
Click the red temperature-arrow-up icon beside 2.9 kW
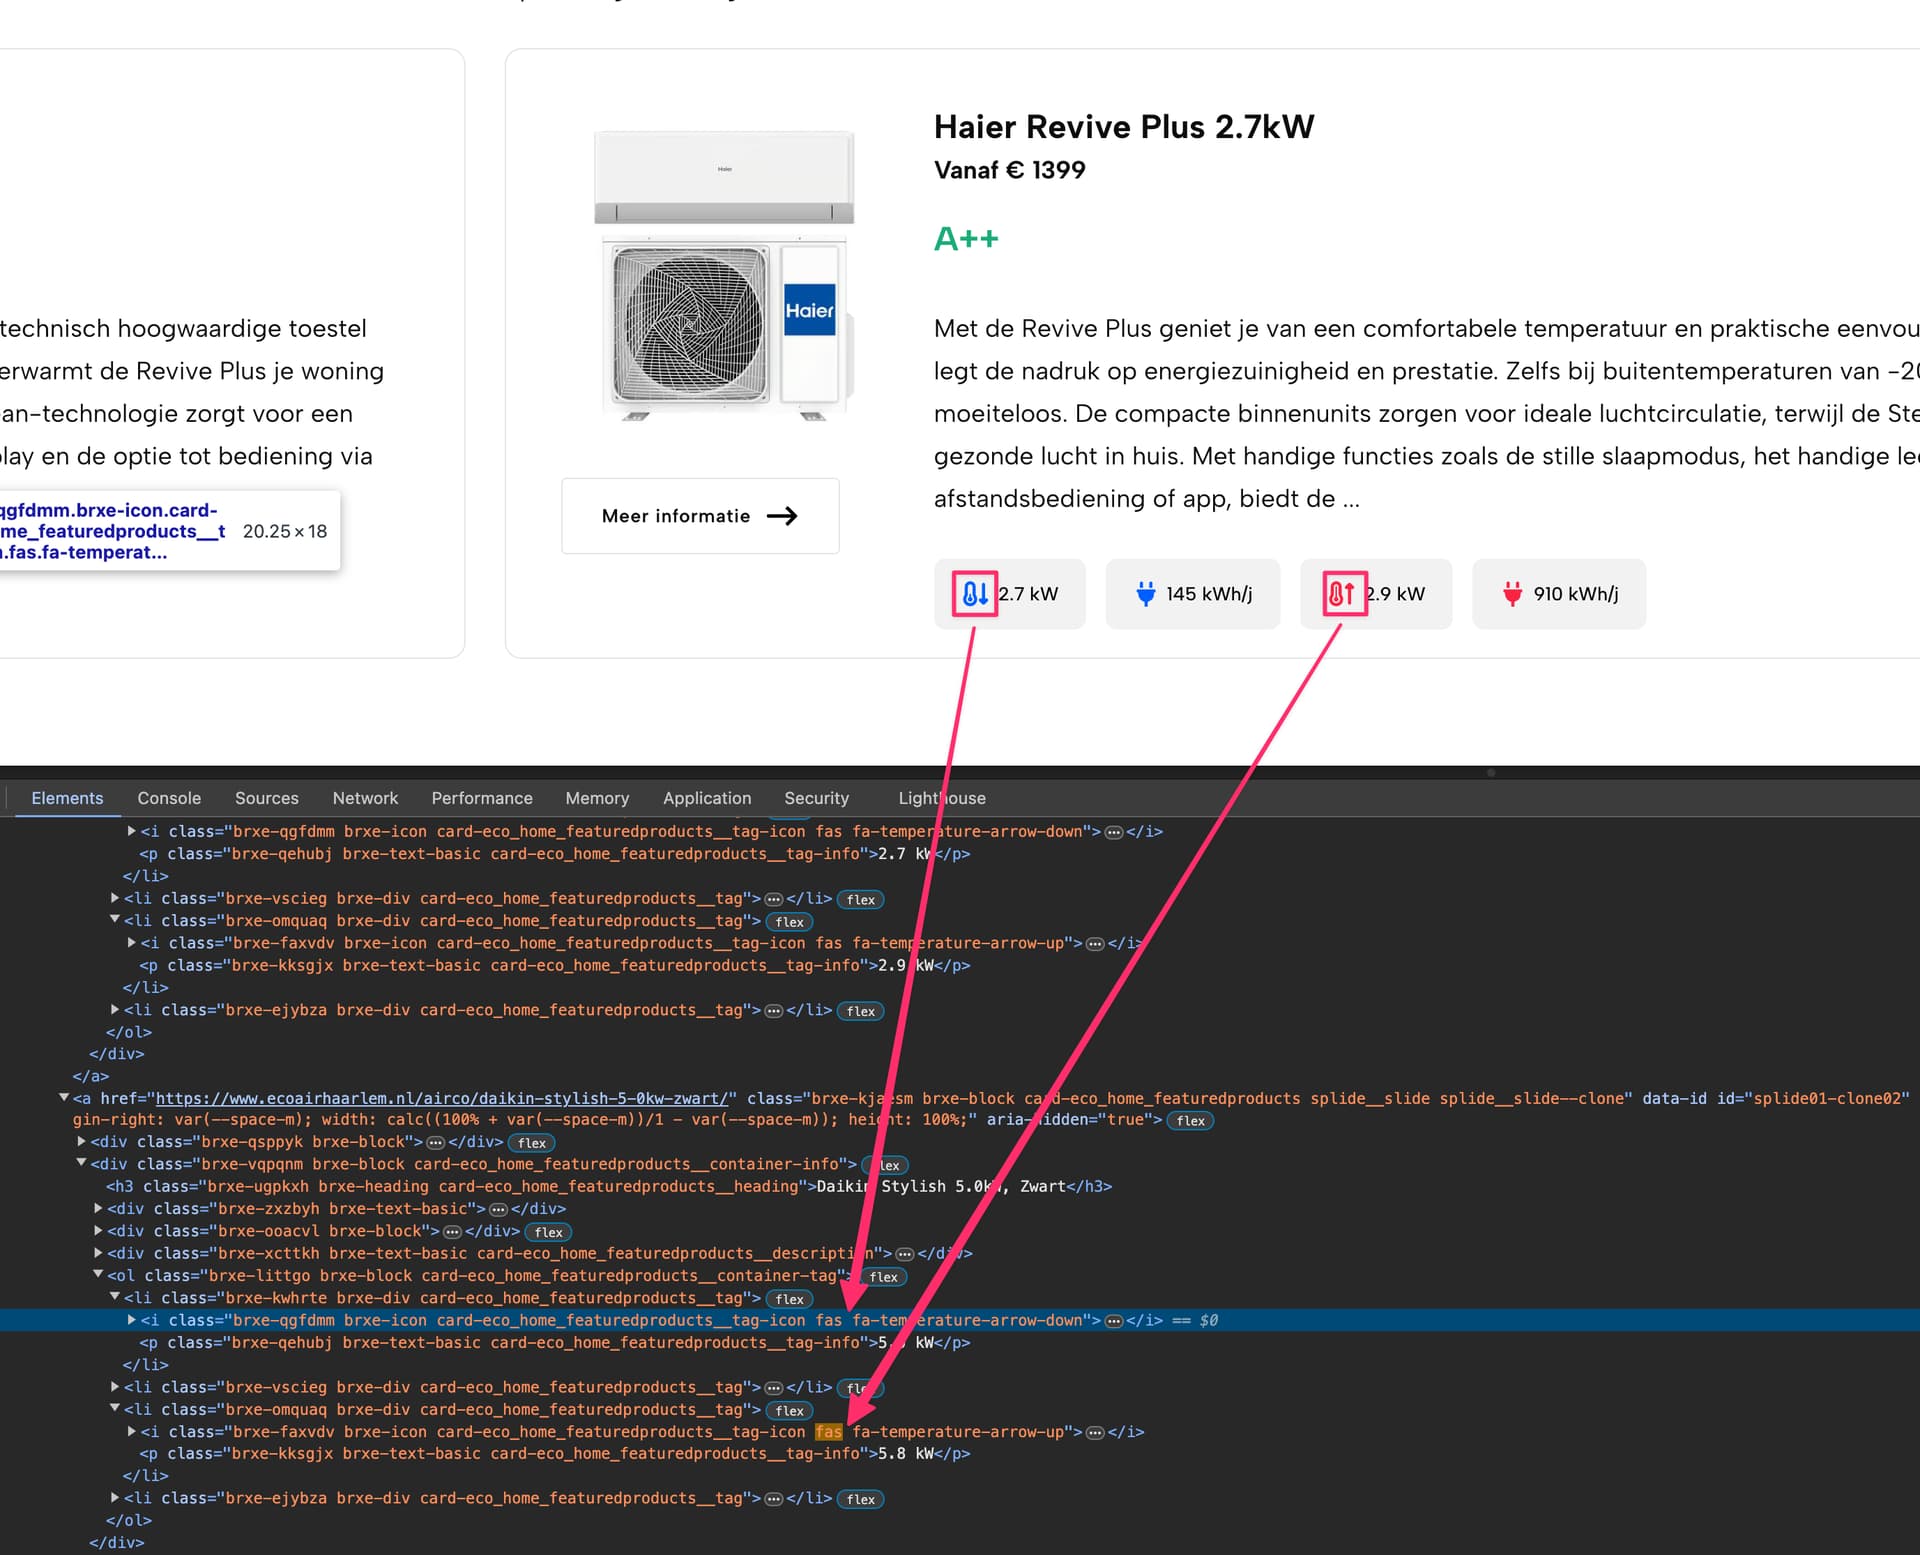[x=1342, y=594]
